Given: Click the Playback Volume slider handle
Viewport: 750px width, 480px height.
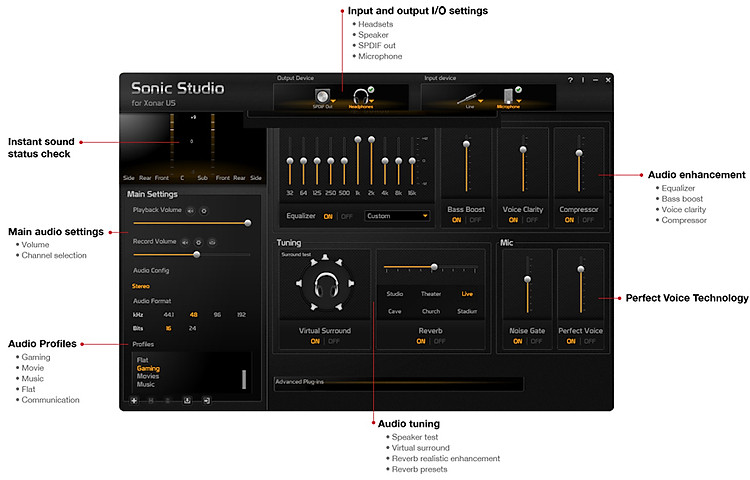Looking at the screenshot, I should 247,223.
